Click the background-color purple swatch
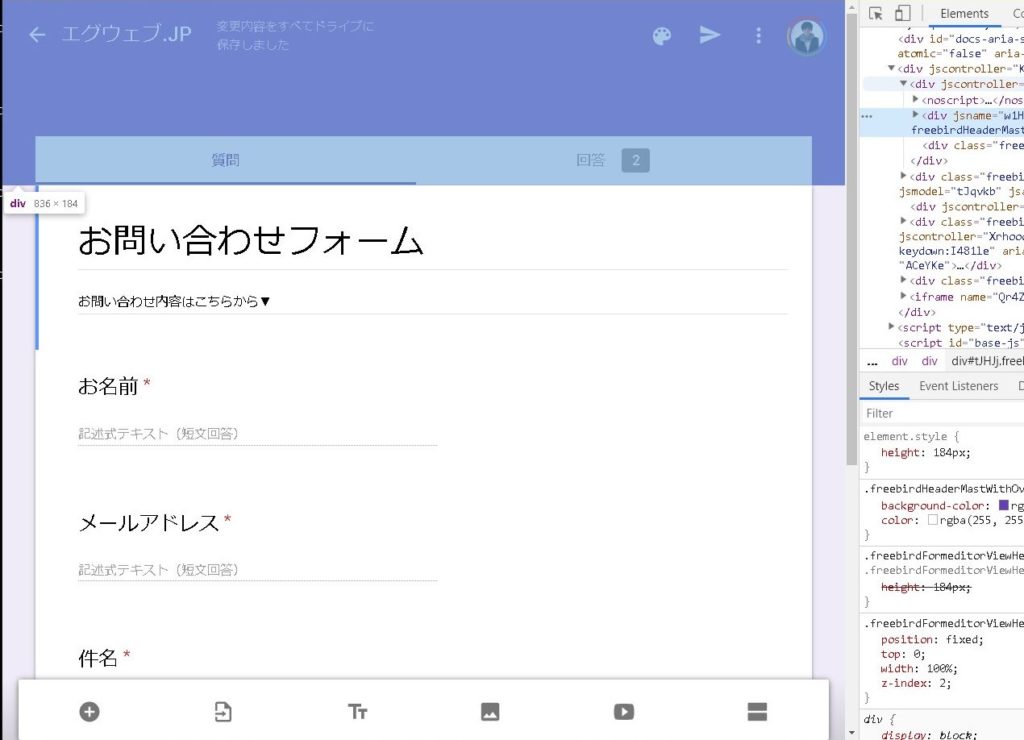The height and width of the screenshot is (740, 1024). (x=1004, y=506)
